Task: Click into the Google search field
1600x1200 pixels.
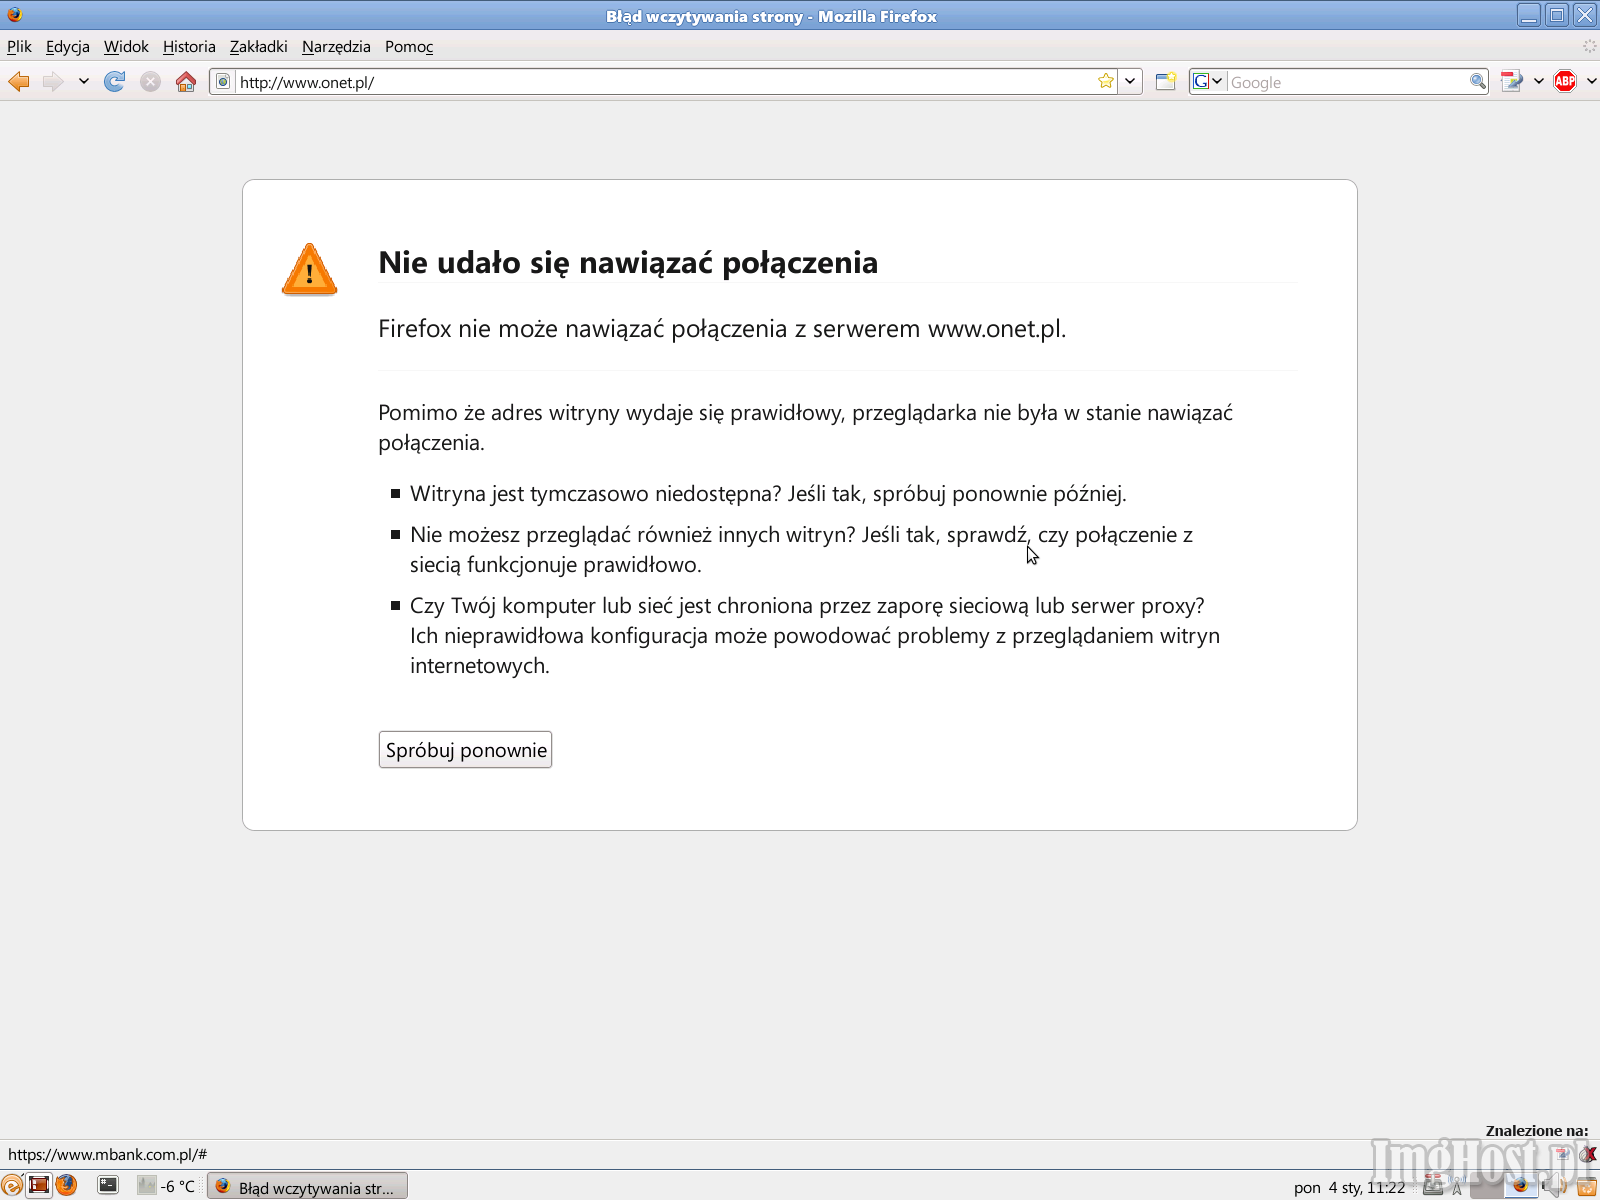Action: [x=1347, y=82]
